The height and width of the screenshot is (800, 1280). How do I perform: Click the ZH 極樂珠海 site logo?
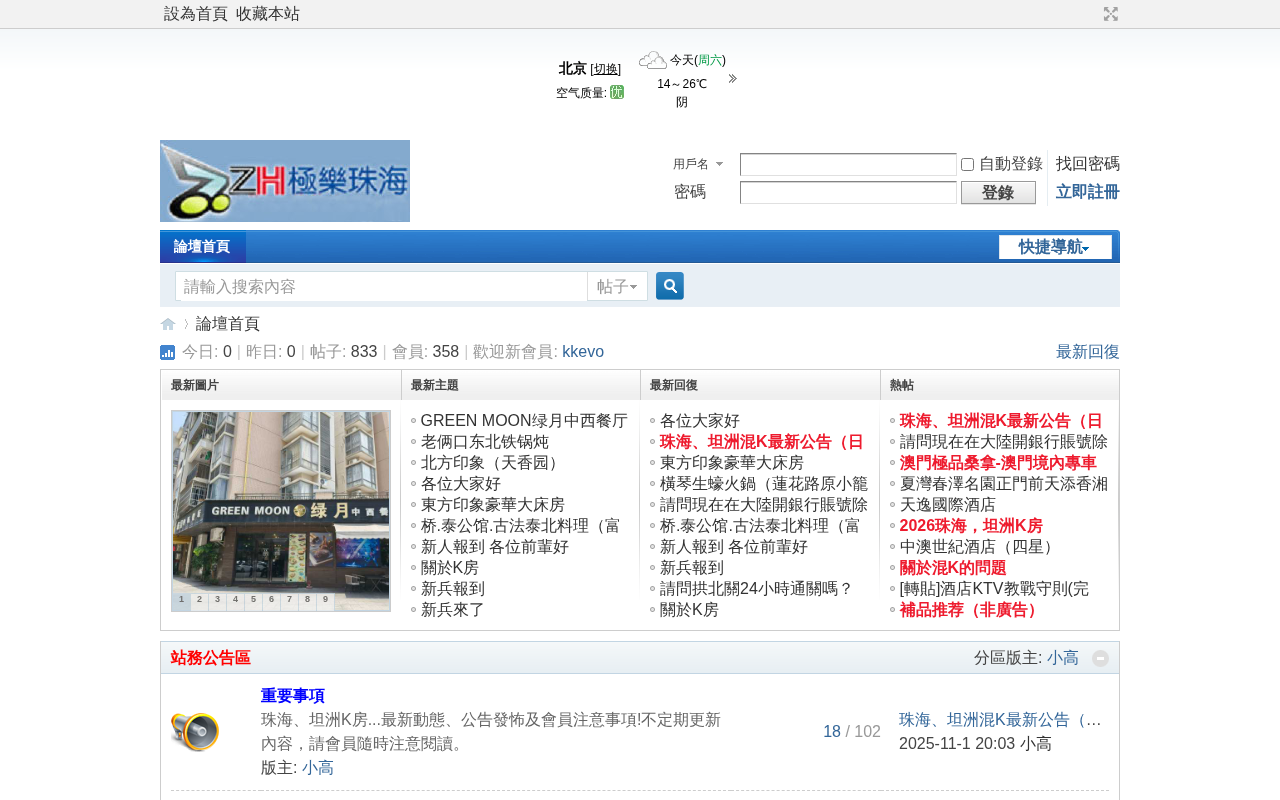(285, 181)
